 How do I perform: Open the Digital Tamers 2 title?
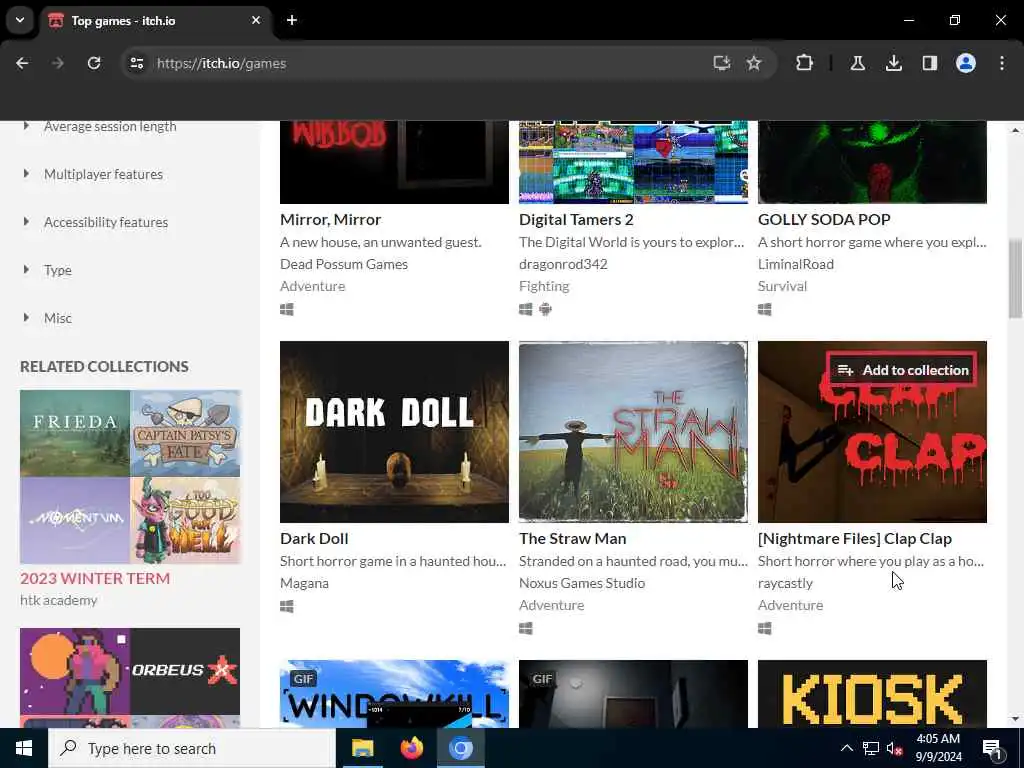576,219
